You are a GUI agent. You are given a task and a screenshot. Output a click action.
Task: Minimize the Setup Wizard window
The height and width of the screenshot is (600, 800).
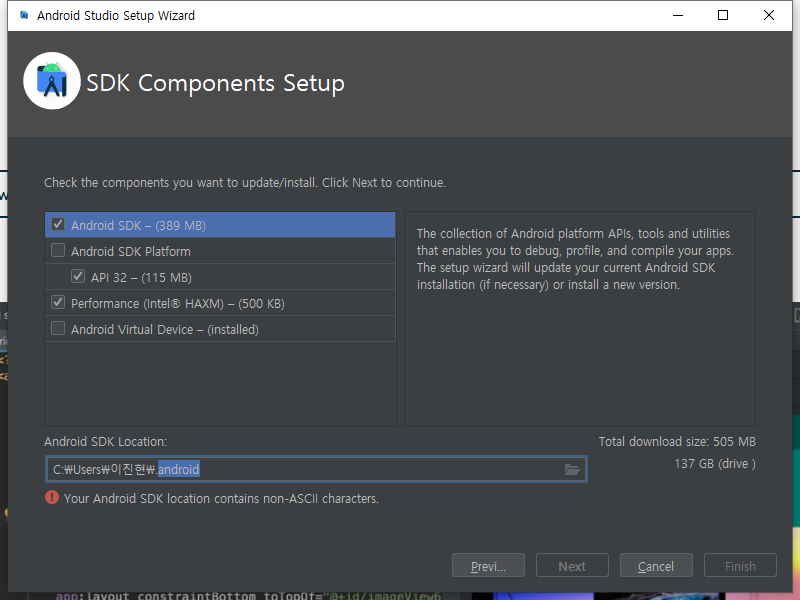(678, 15)
